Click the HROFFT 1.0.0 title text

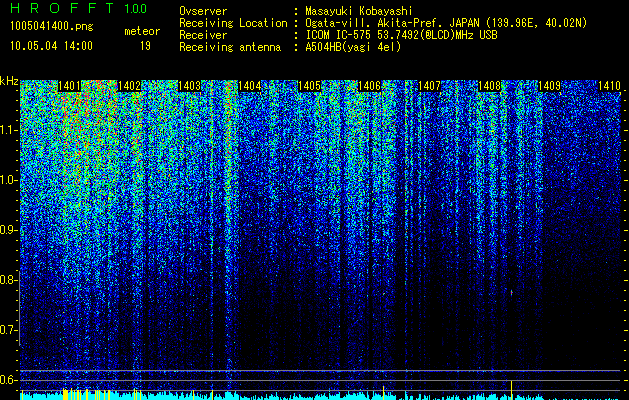[x=79, y=8]
